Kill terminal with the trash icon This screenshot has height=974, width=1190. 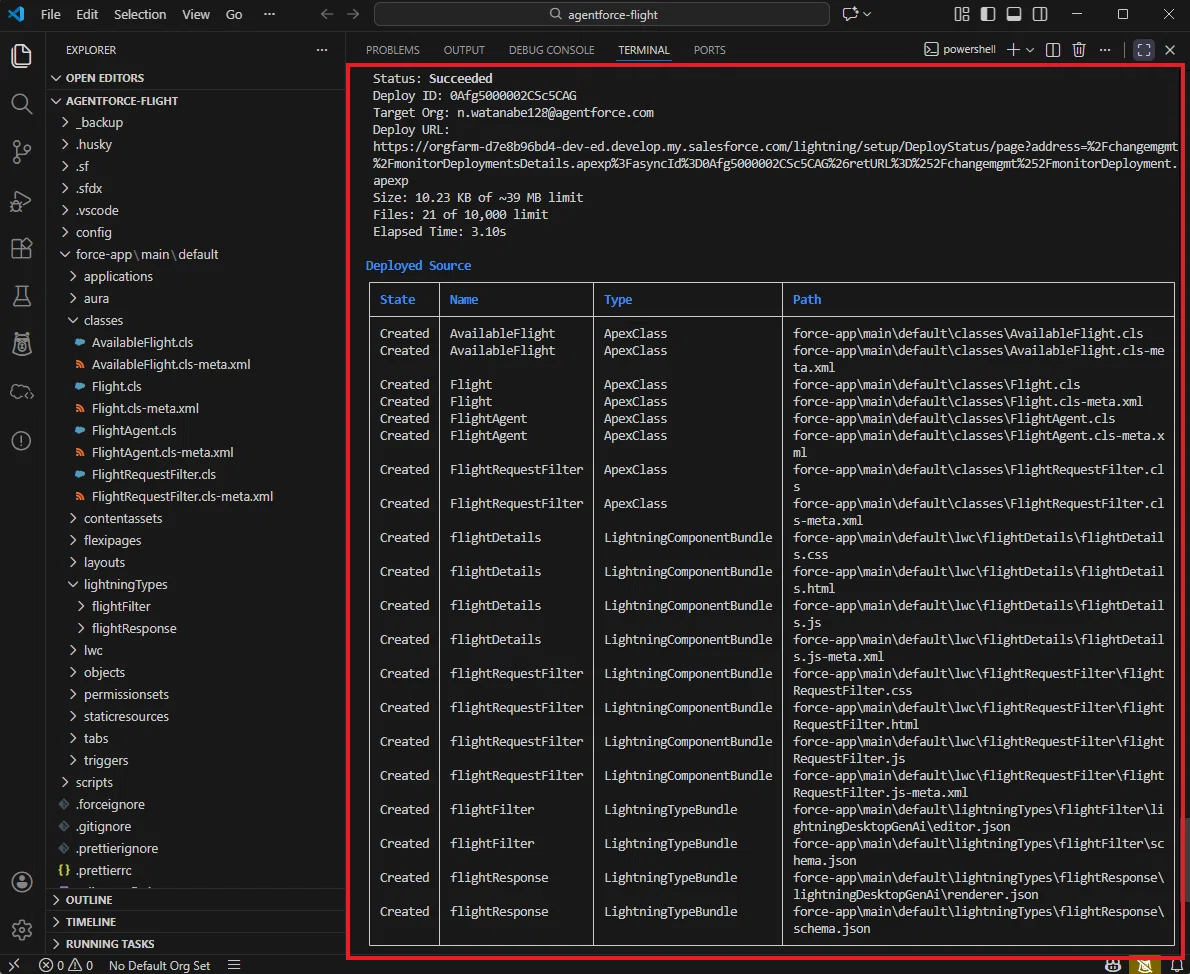tap(1078, 50)
